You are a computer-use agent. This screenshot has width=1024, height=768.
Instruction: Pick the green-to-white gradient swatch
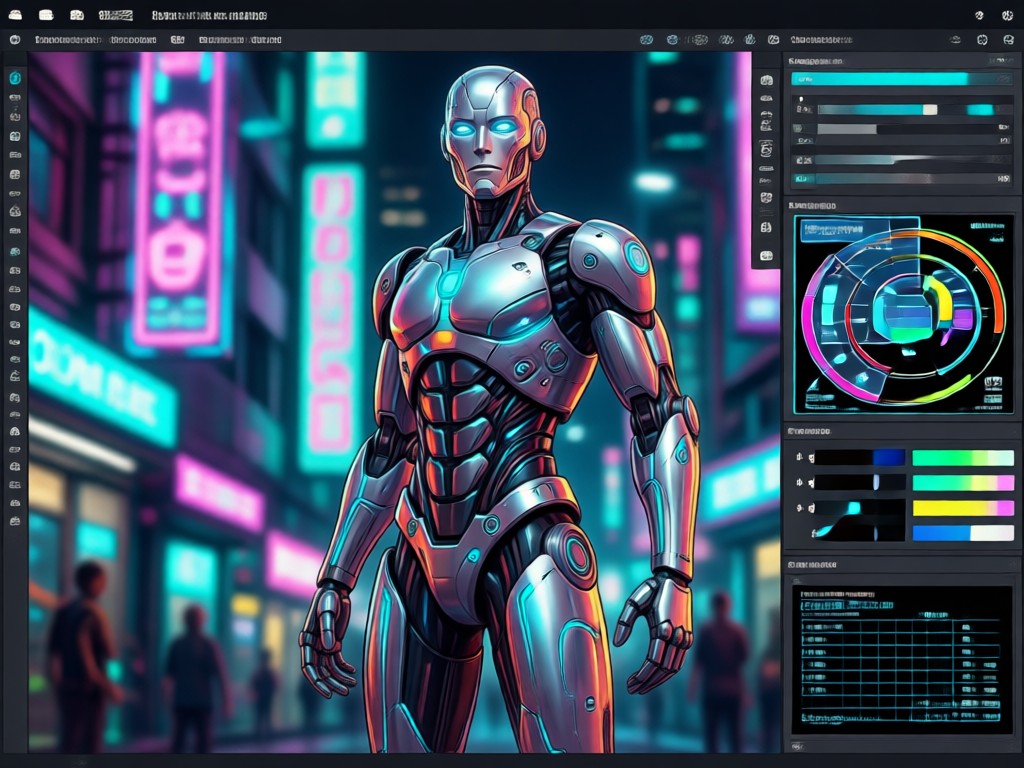point(963,458)
